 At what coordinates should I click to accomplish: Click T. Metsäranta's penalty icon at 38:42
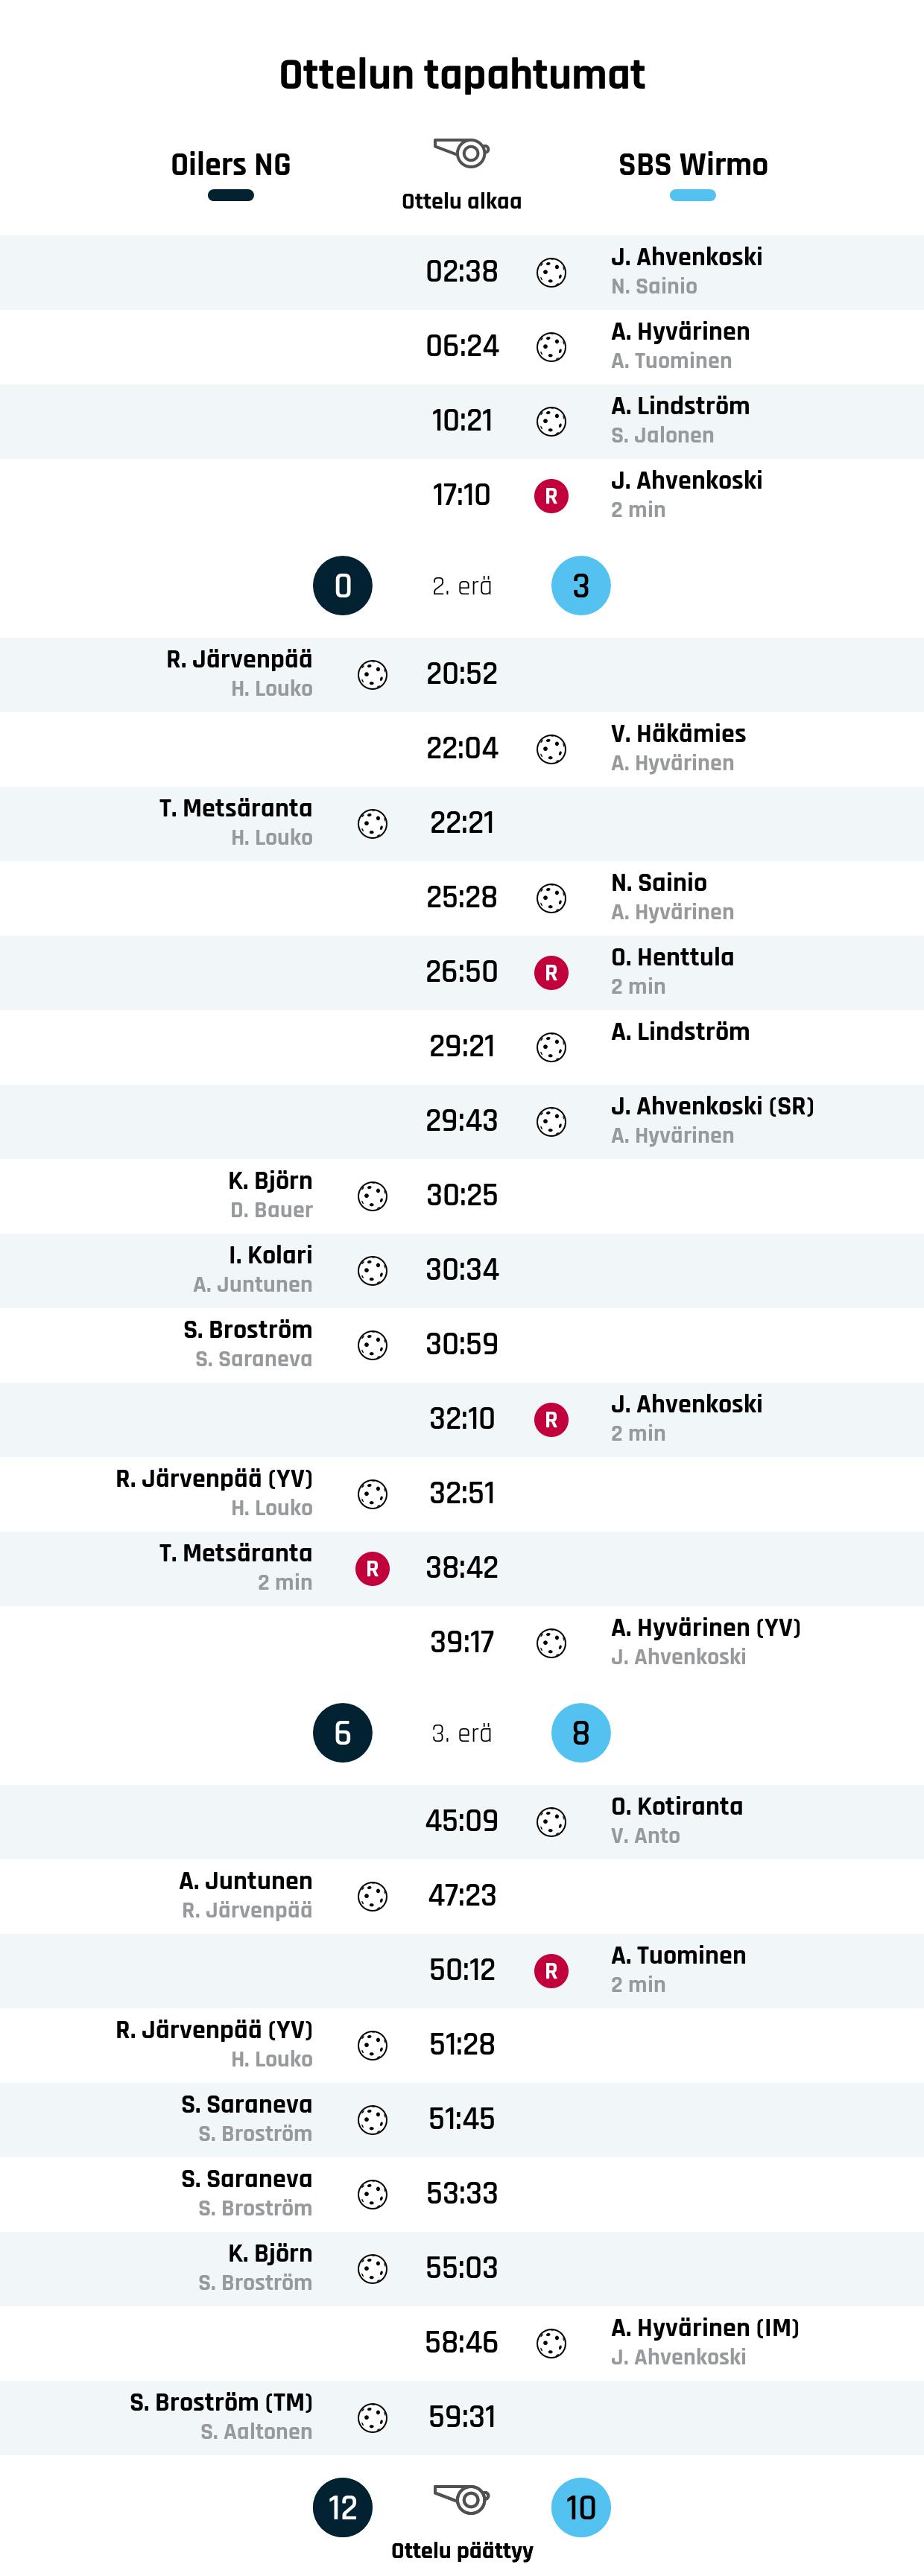(373, 1568)
